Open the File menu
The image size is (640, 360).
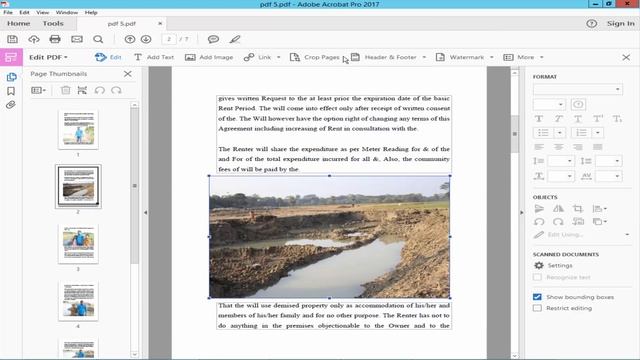tap(8, 13)
